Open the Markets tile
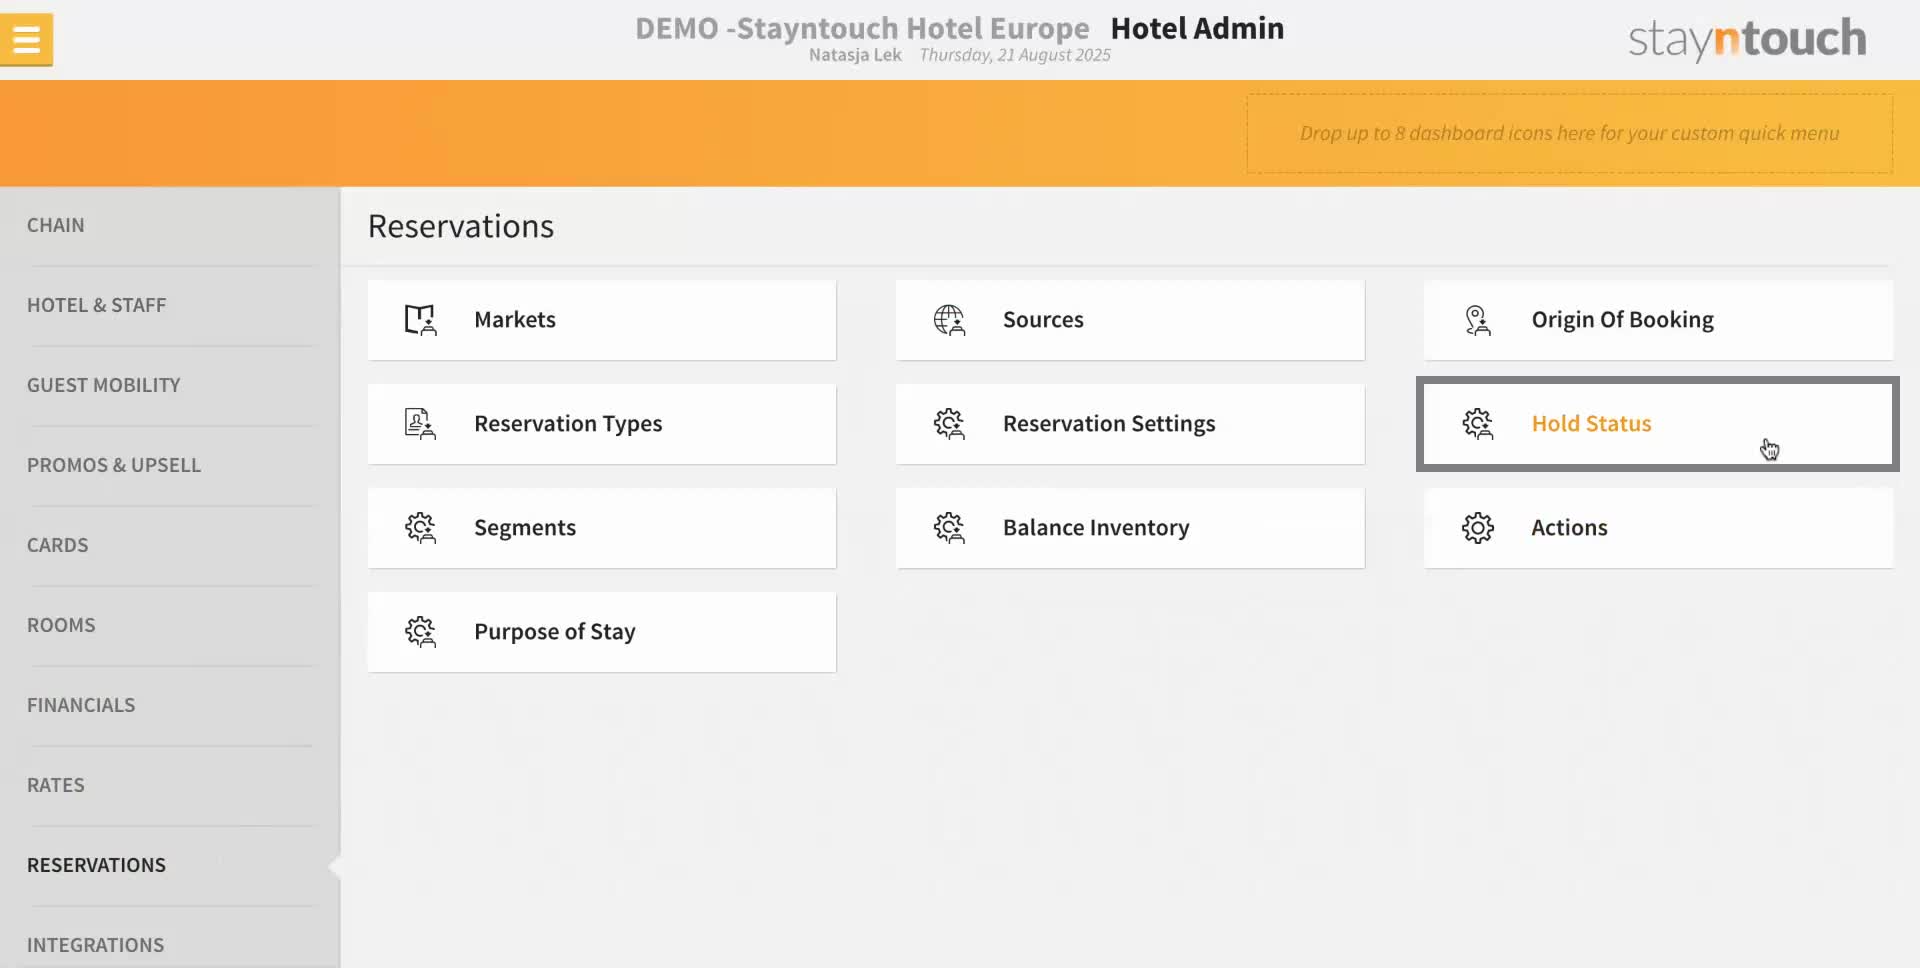The height and width of the screenshot is (968, 1920). tap(602, 320)
